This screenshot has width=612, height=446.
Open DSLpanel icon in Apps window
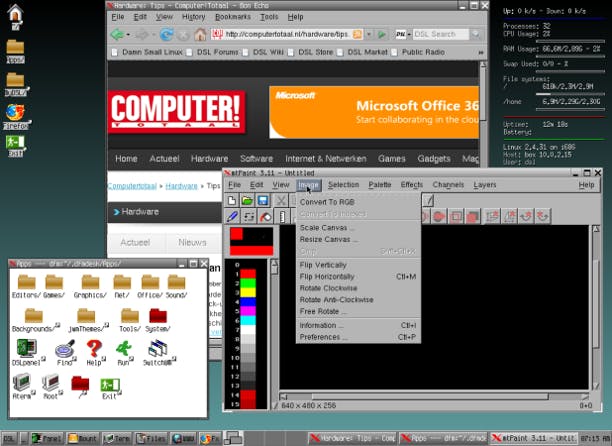click(27, 353)
